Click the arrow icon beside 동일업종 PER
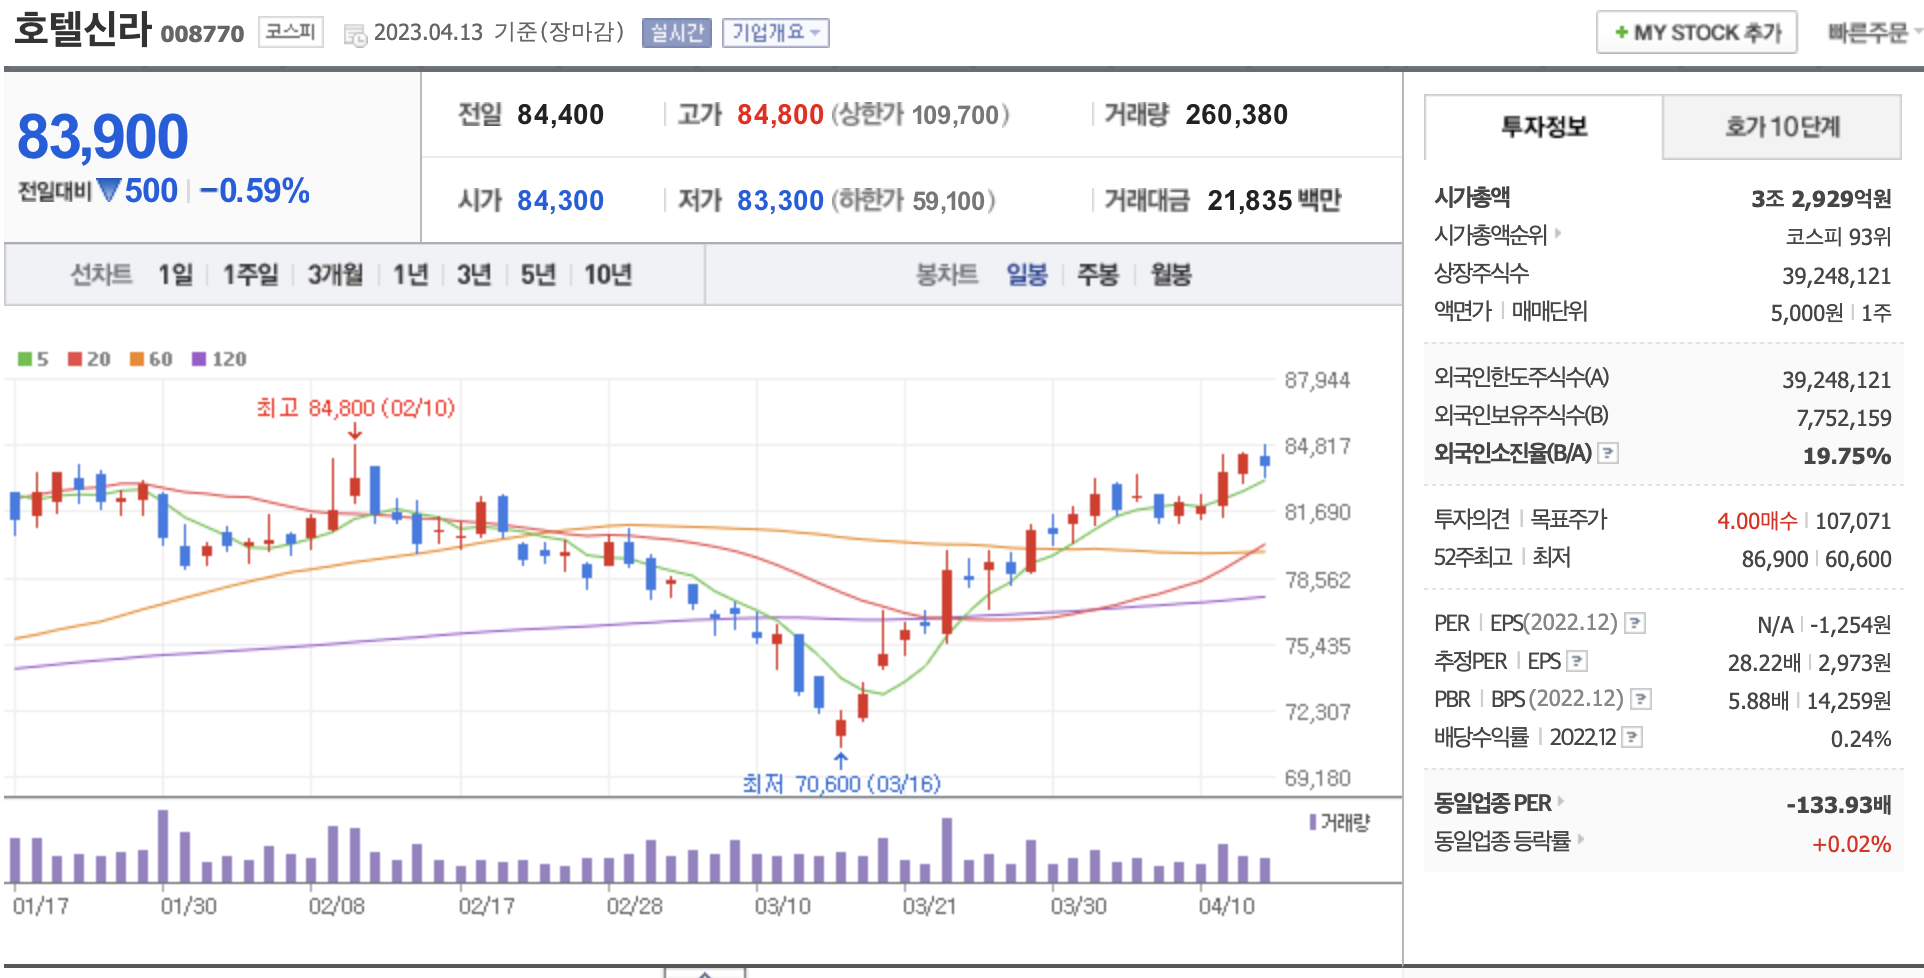The width and height of the screenshot is (1924, 978). (1561, 802)
